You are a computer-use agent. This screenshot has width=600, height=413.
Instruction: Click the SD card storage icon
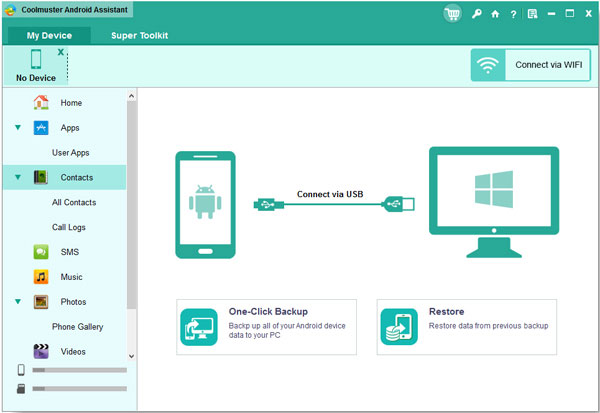click(21, 389)
